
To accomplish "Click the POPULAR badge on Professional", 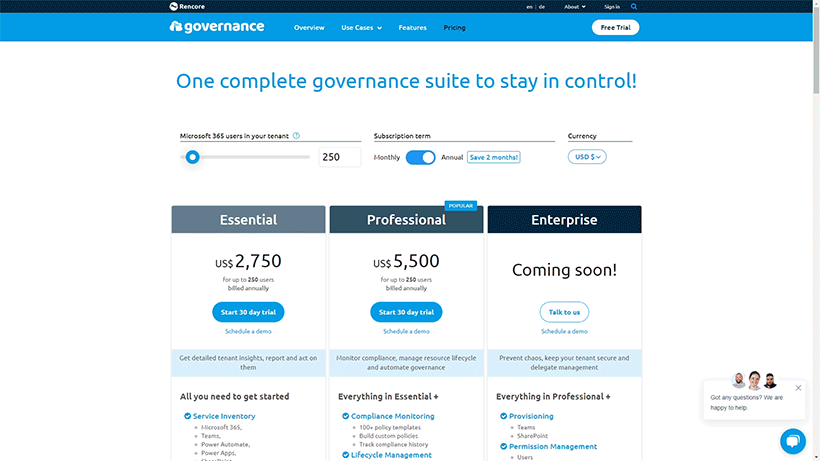I will click(461, 205).
